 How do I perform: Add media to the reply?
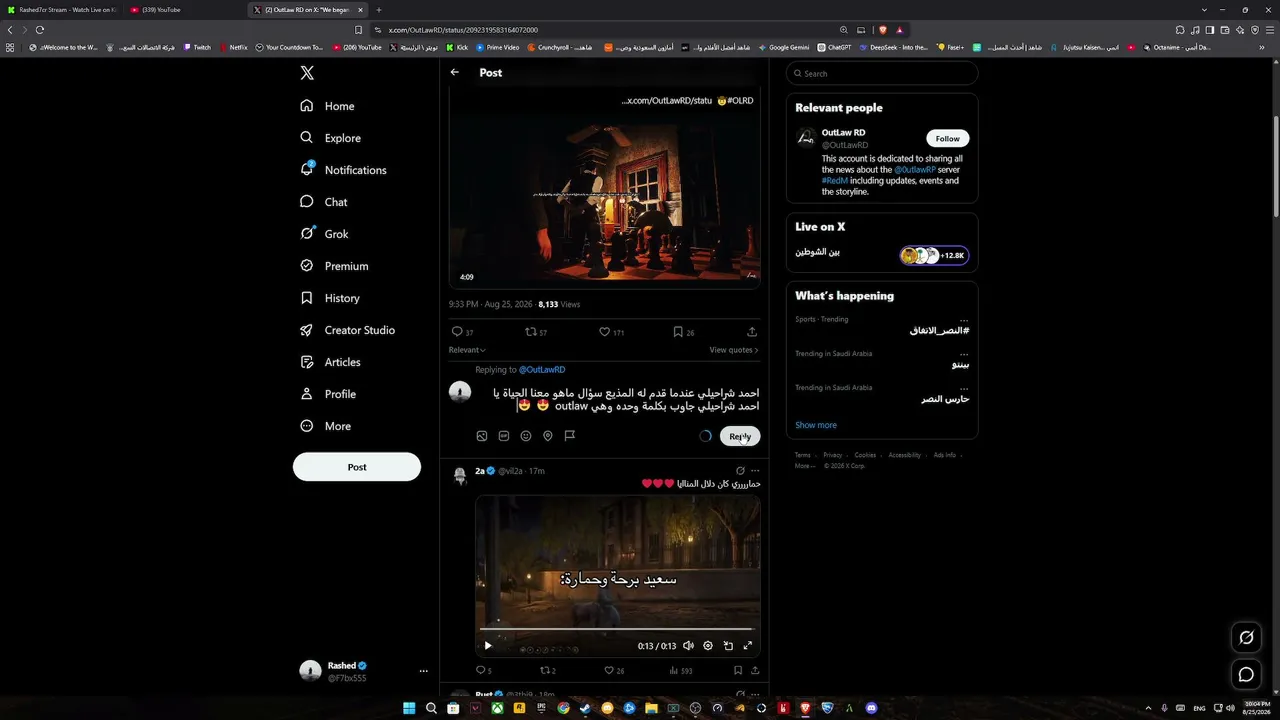pyautogui.click(x=482, y=436)
